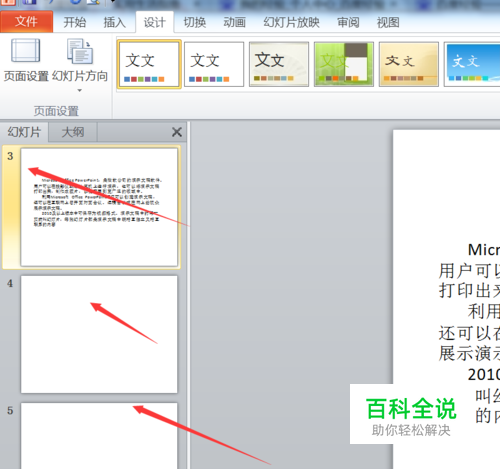Select slide 3 thumbnail with text
Viewport: 500px width, 469px height.
(x=99, y=207)
